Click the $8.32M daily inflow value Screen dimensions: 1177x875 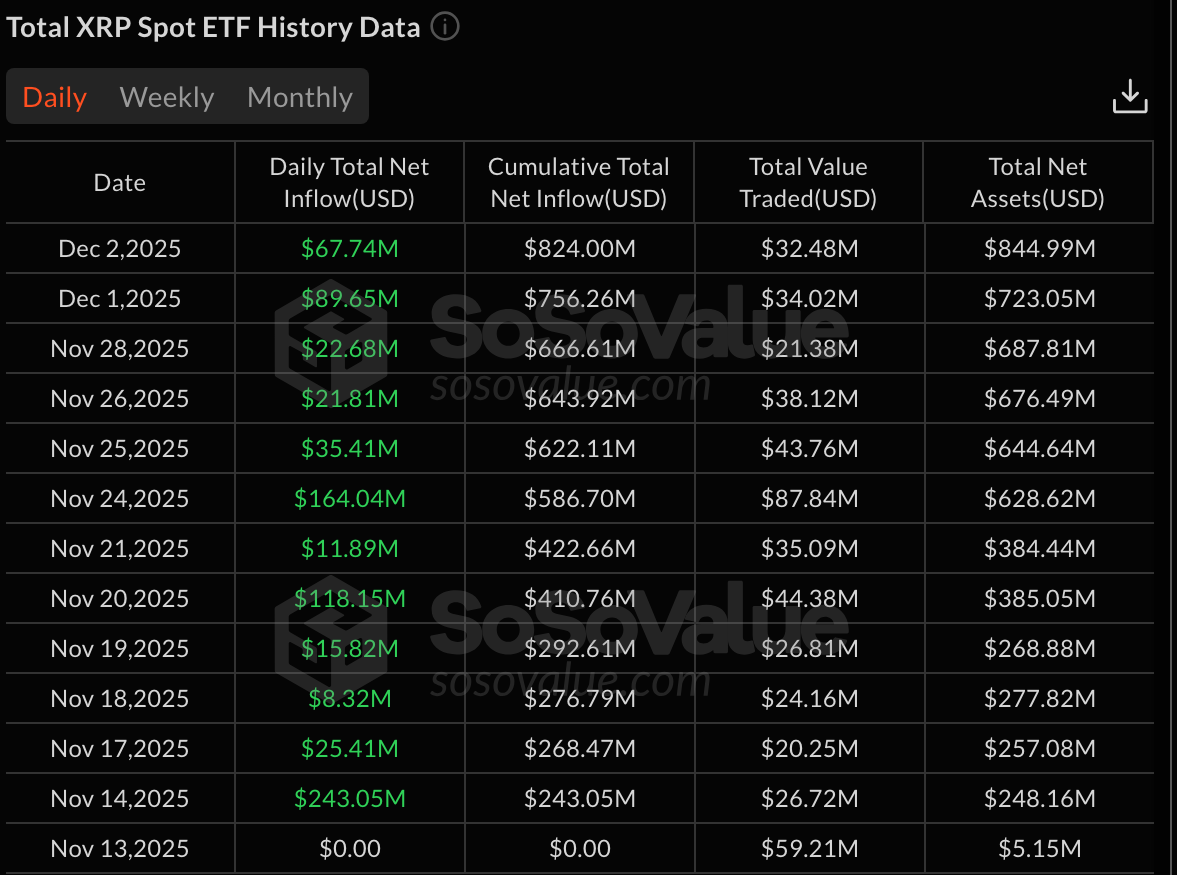(x=350, y=699)
